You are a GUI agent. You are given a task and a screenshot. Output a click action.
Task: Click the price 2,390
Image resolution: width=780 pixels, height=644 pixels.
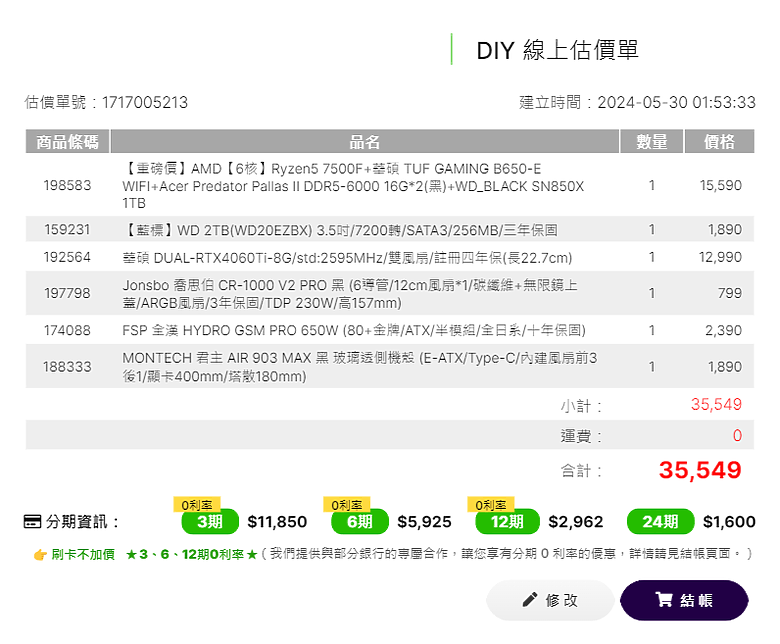pyautogui.click(x=723, y=330)
